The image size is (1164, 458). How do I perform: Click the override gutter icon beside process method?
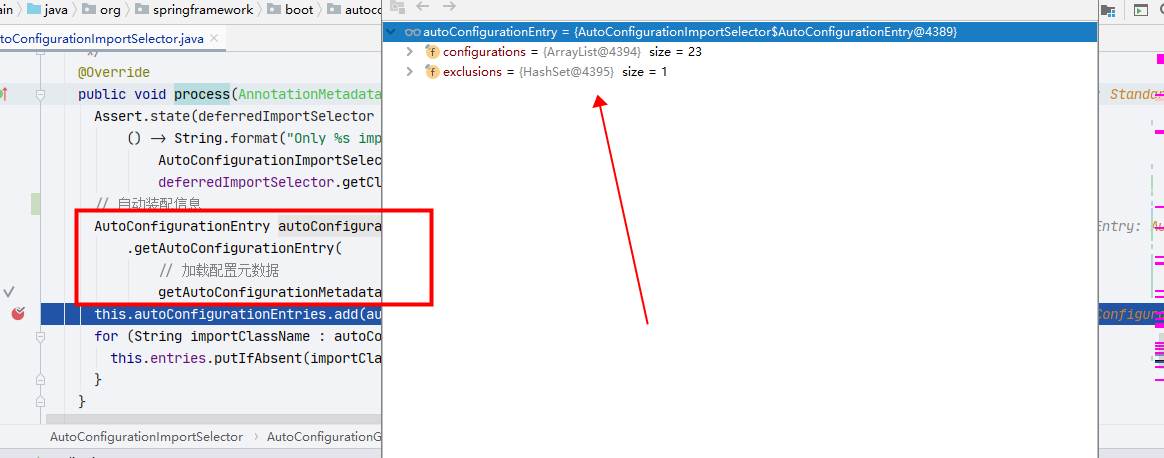point(4,94)
